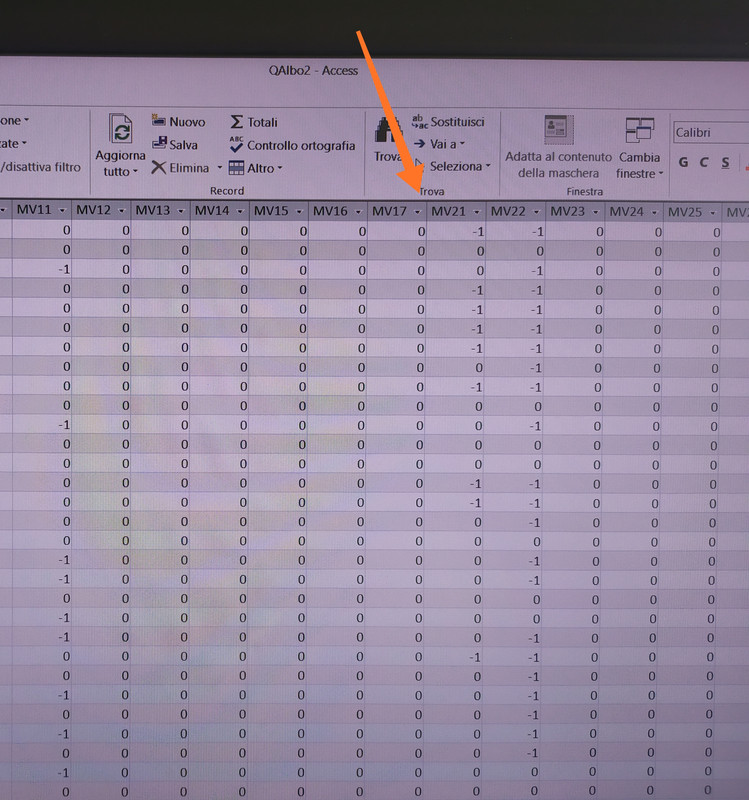
Task: Click the Seleziona cursor icon
Action: (x=419, y=165)
